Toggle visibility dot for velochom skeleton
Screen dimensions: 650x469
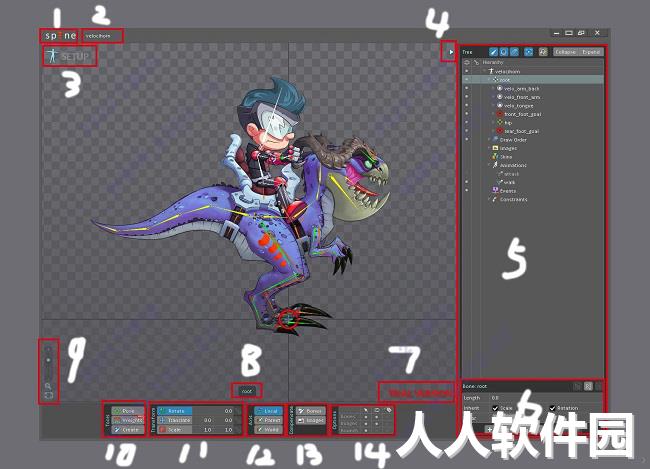pyautogui.click(x=467, y=71)
